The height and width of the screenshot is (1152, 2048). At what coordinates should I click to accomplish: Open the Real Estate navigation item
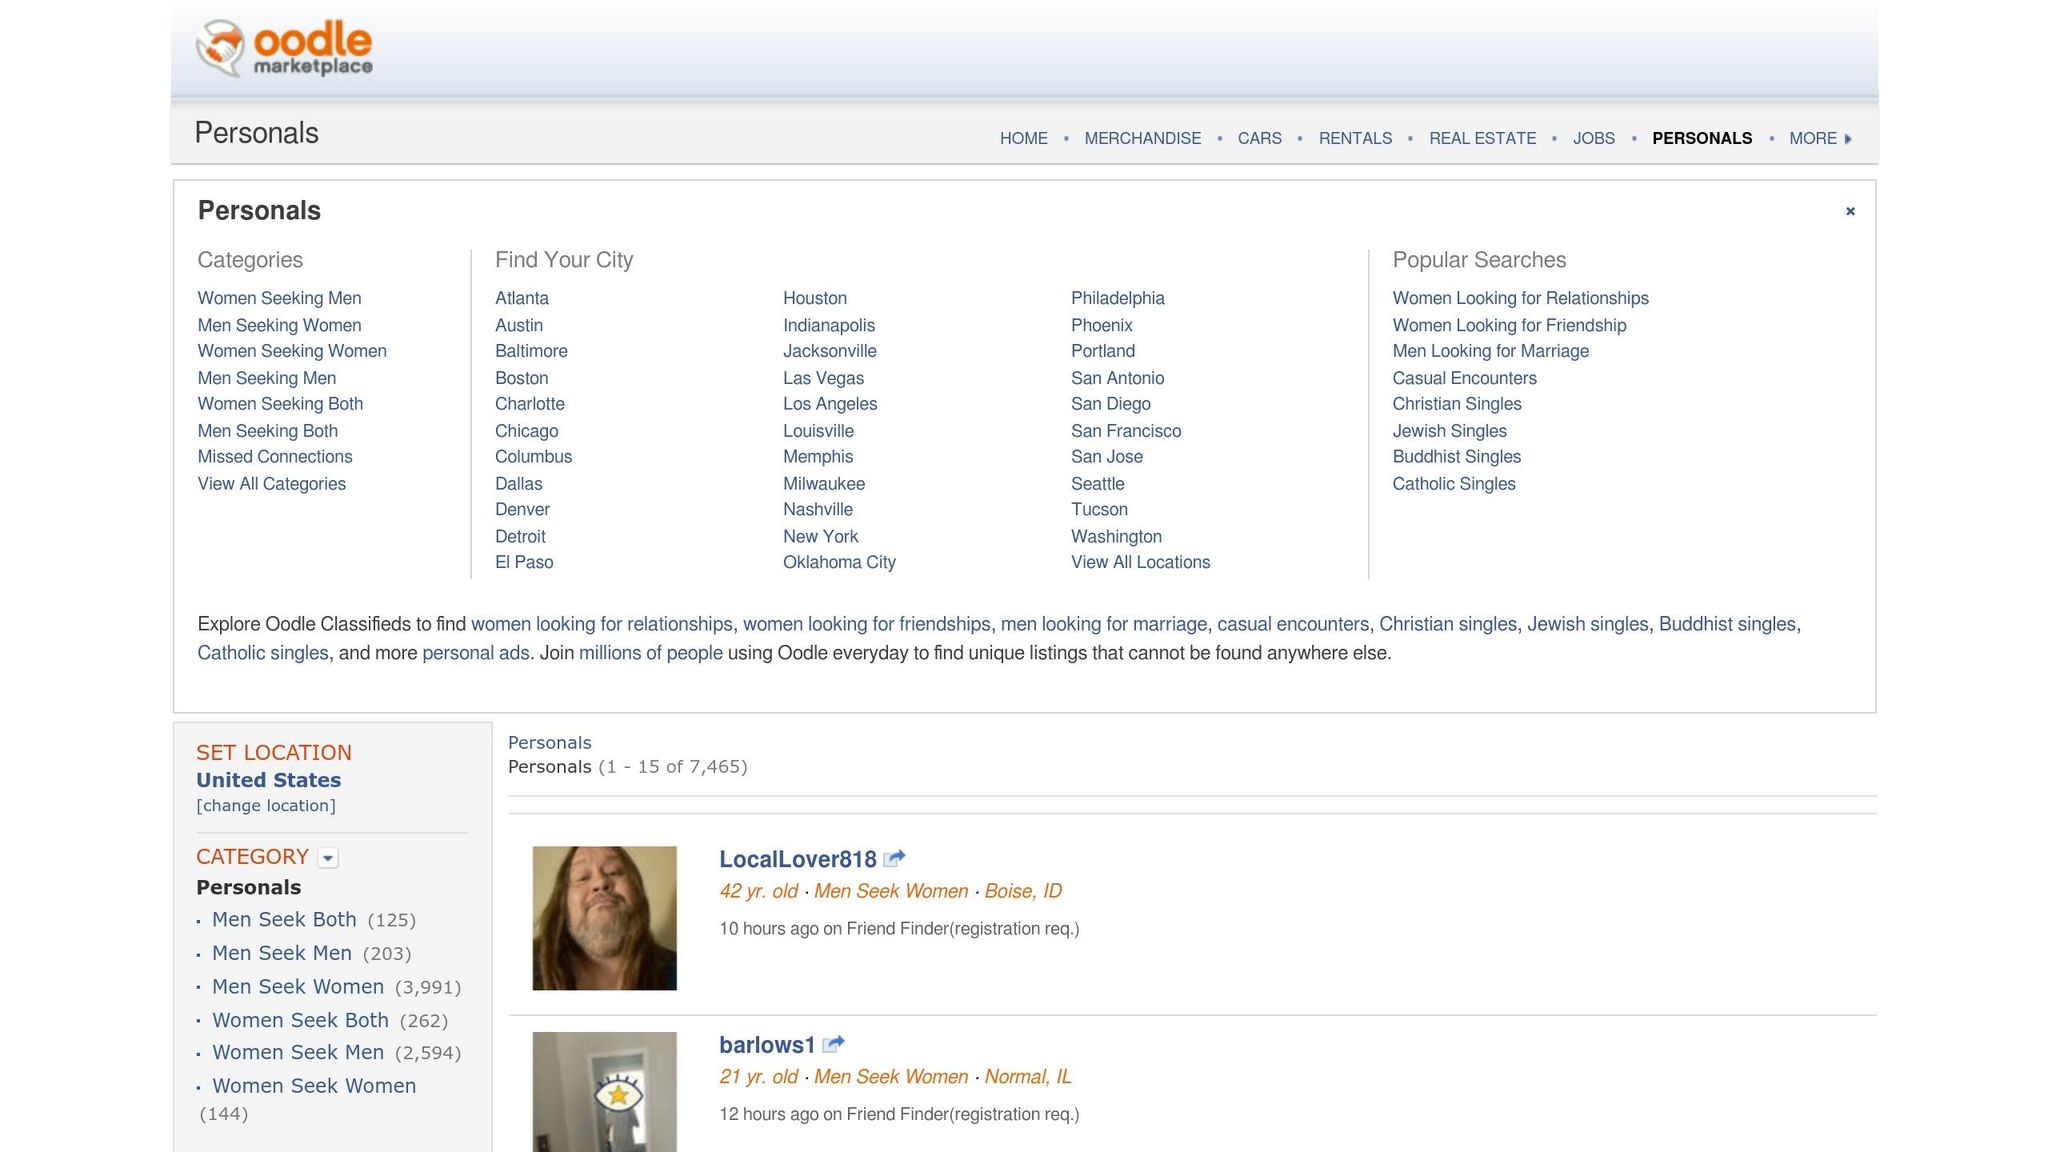(1482, 139)
